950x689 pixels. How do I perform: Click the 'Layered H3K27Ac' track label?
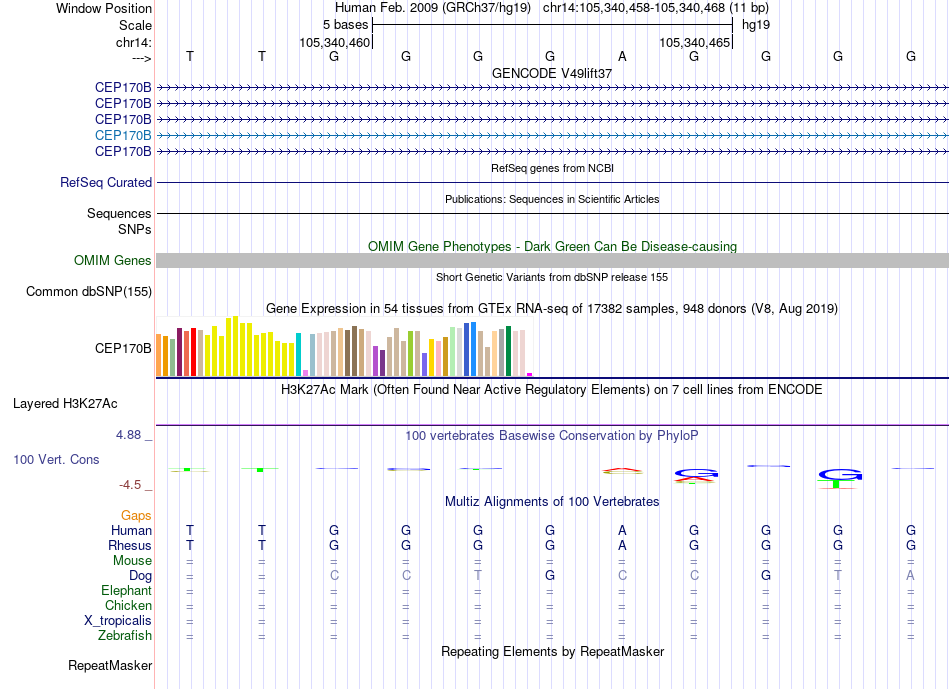point(65,404)
